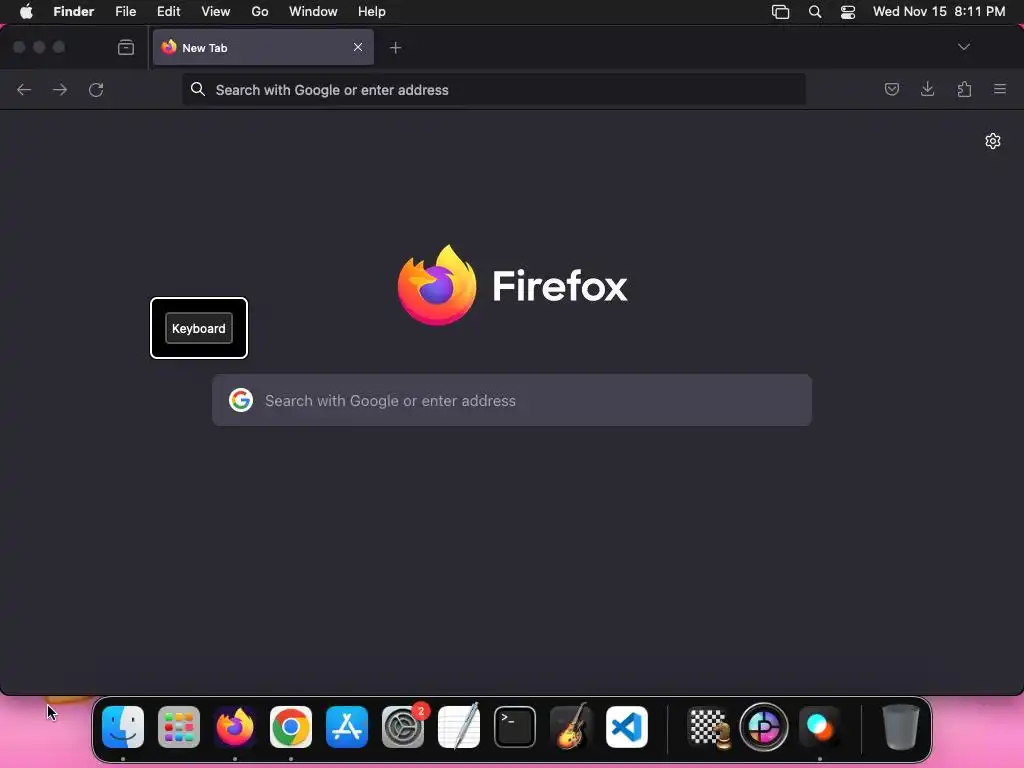Open Control Center in menu bar
Screen dimensions: 1024x768
[x=848, y=12]
